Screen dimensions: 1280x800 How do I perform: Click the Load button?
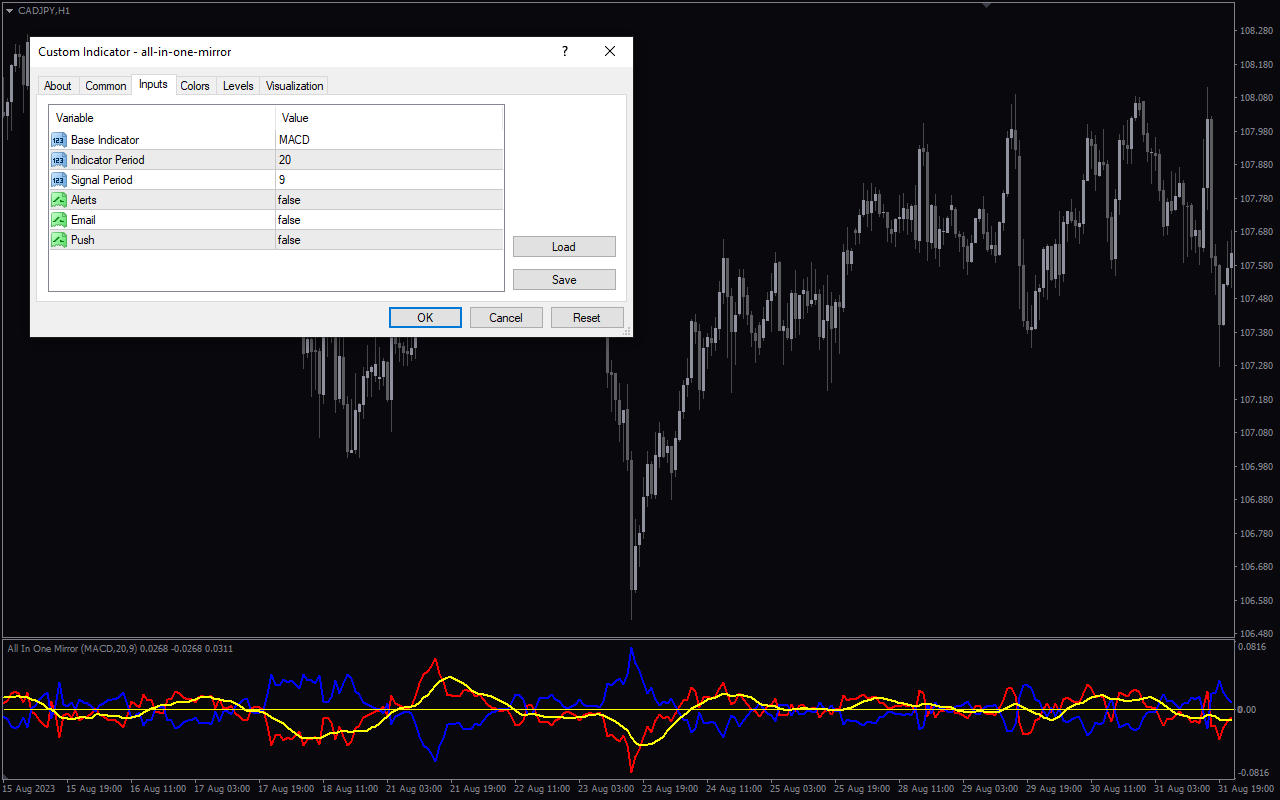[x=564, y=247]
